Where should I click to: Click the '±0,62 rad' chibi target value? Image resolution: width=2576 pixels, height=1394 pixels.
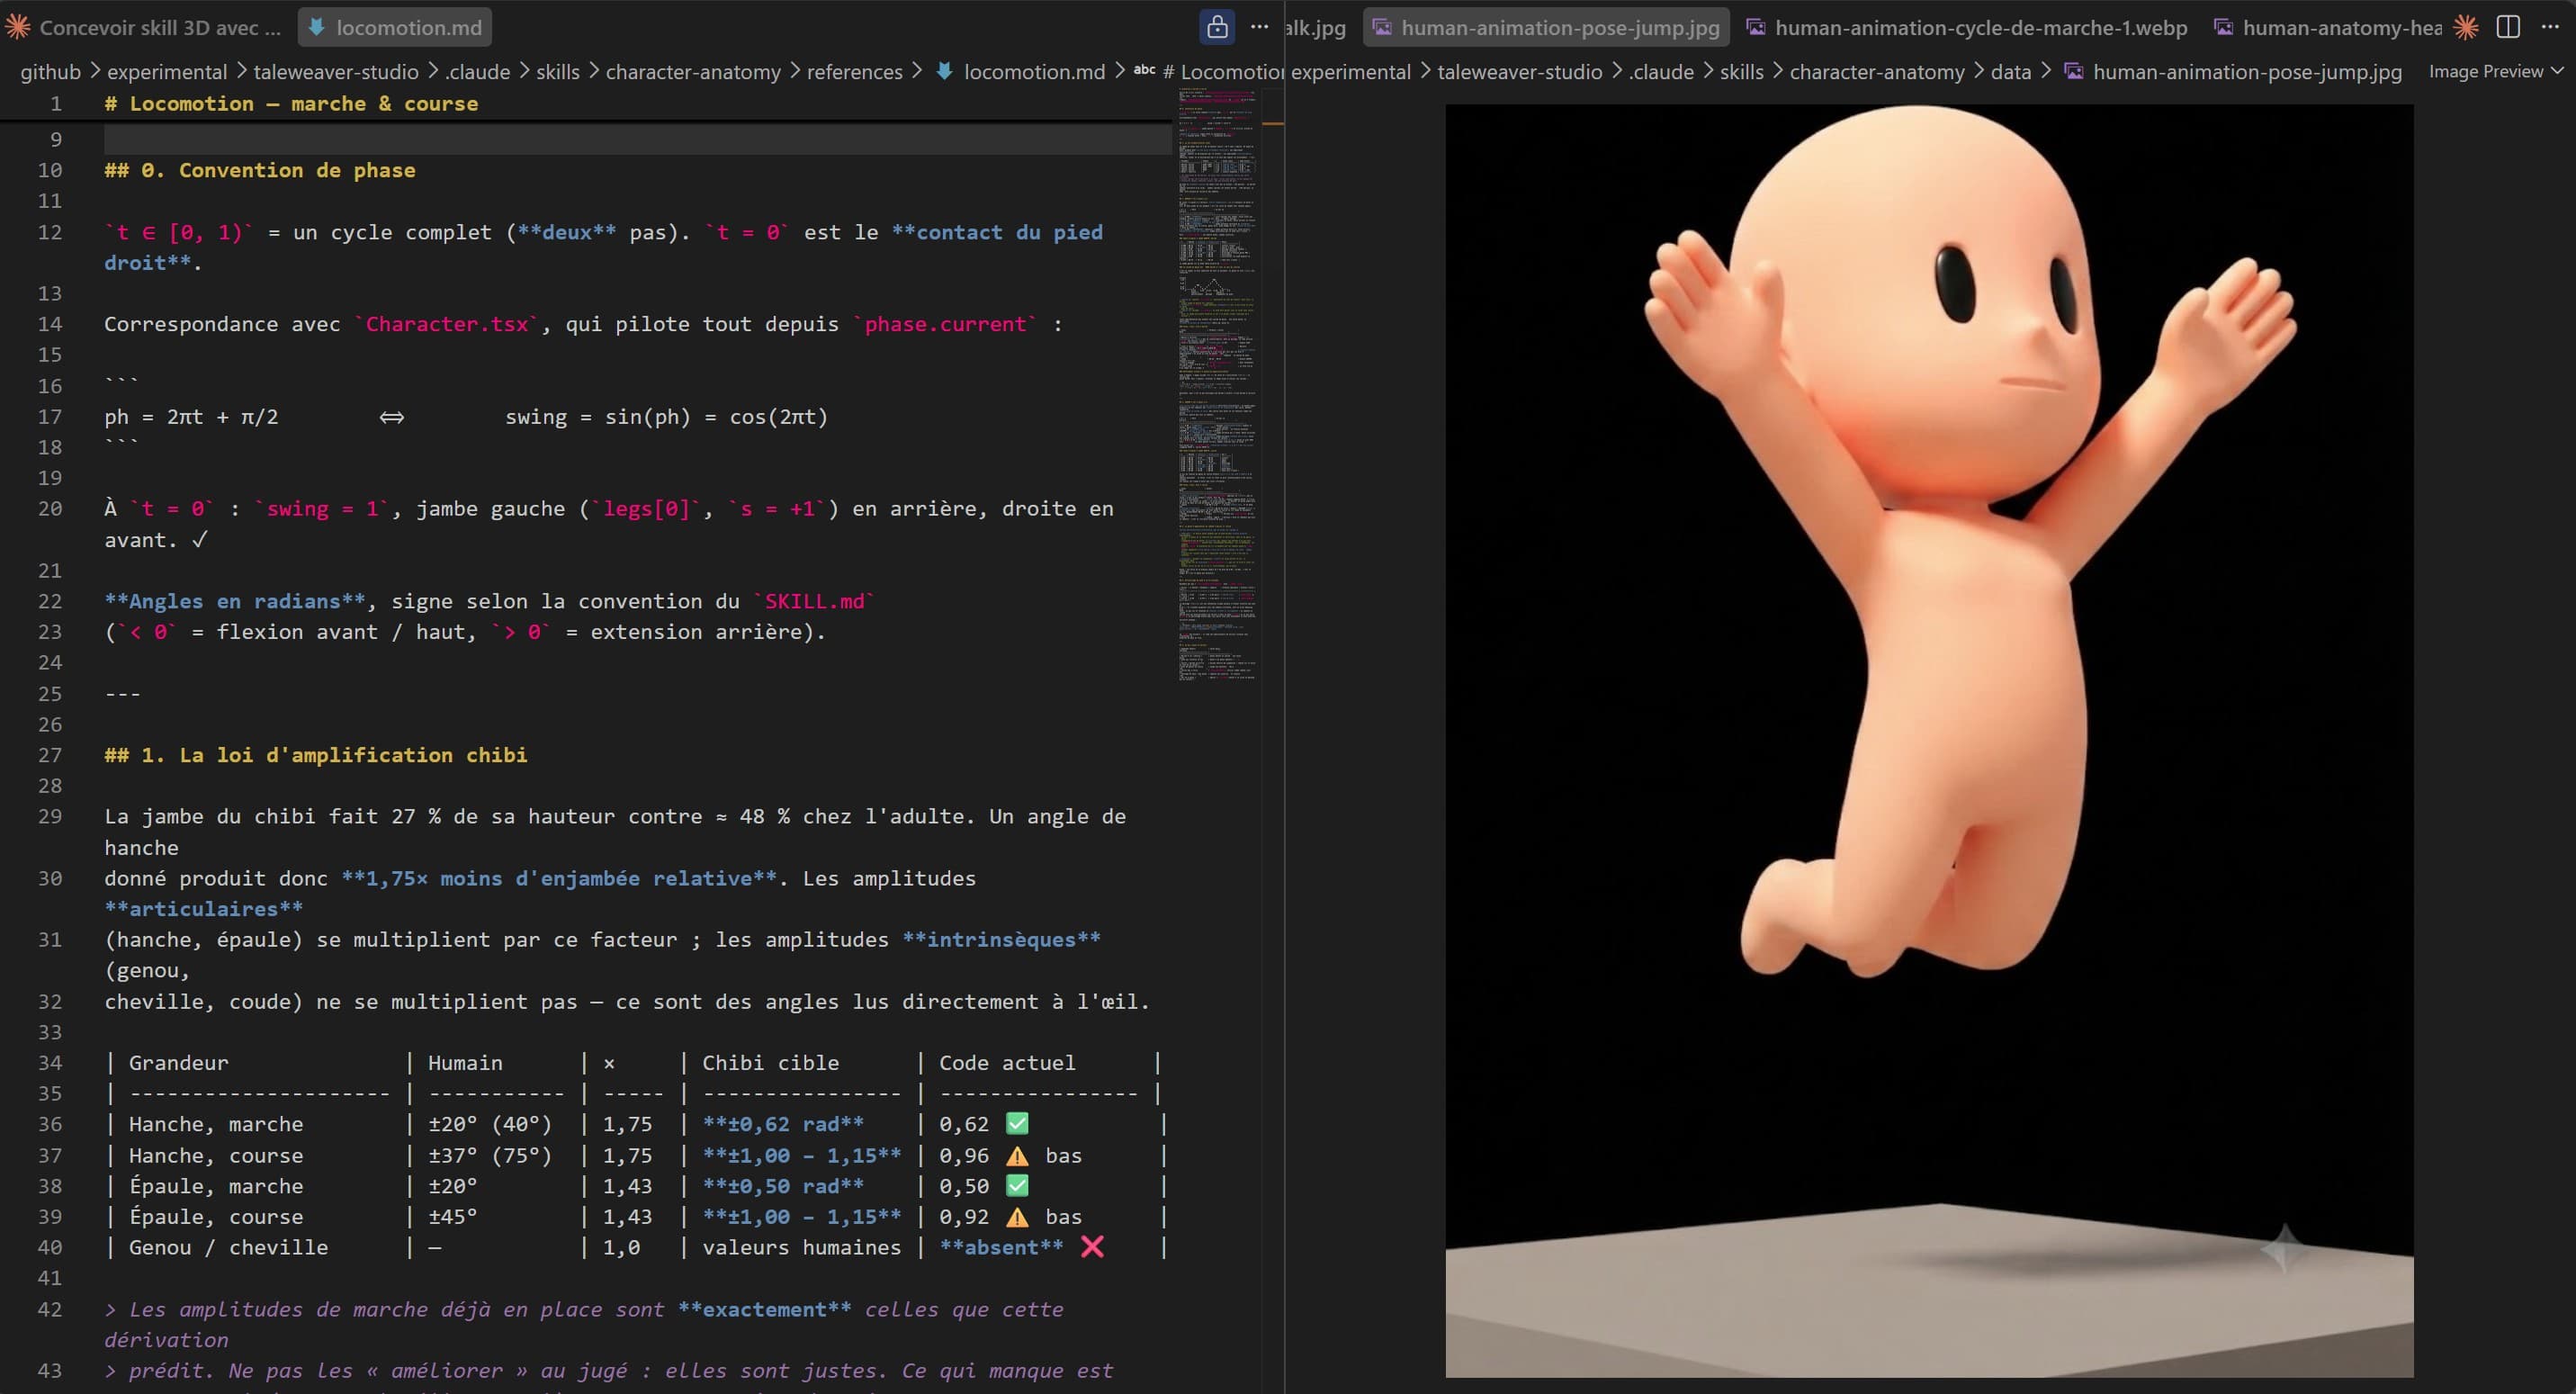(x=783, y=1124)
